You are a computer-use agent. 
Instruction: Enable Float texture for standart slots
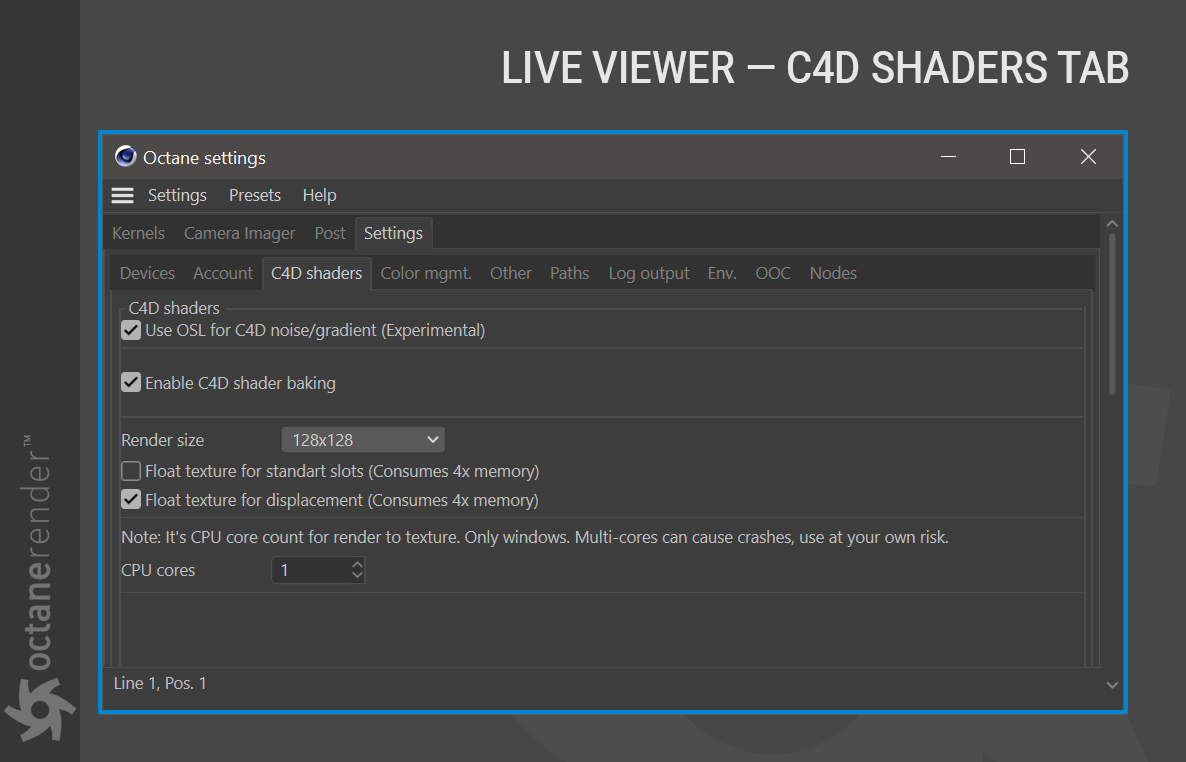[x=131, y=471]
